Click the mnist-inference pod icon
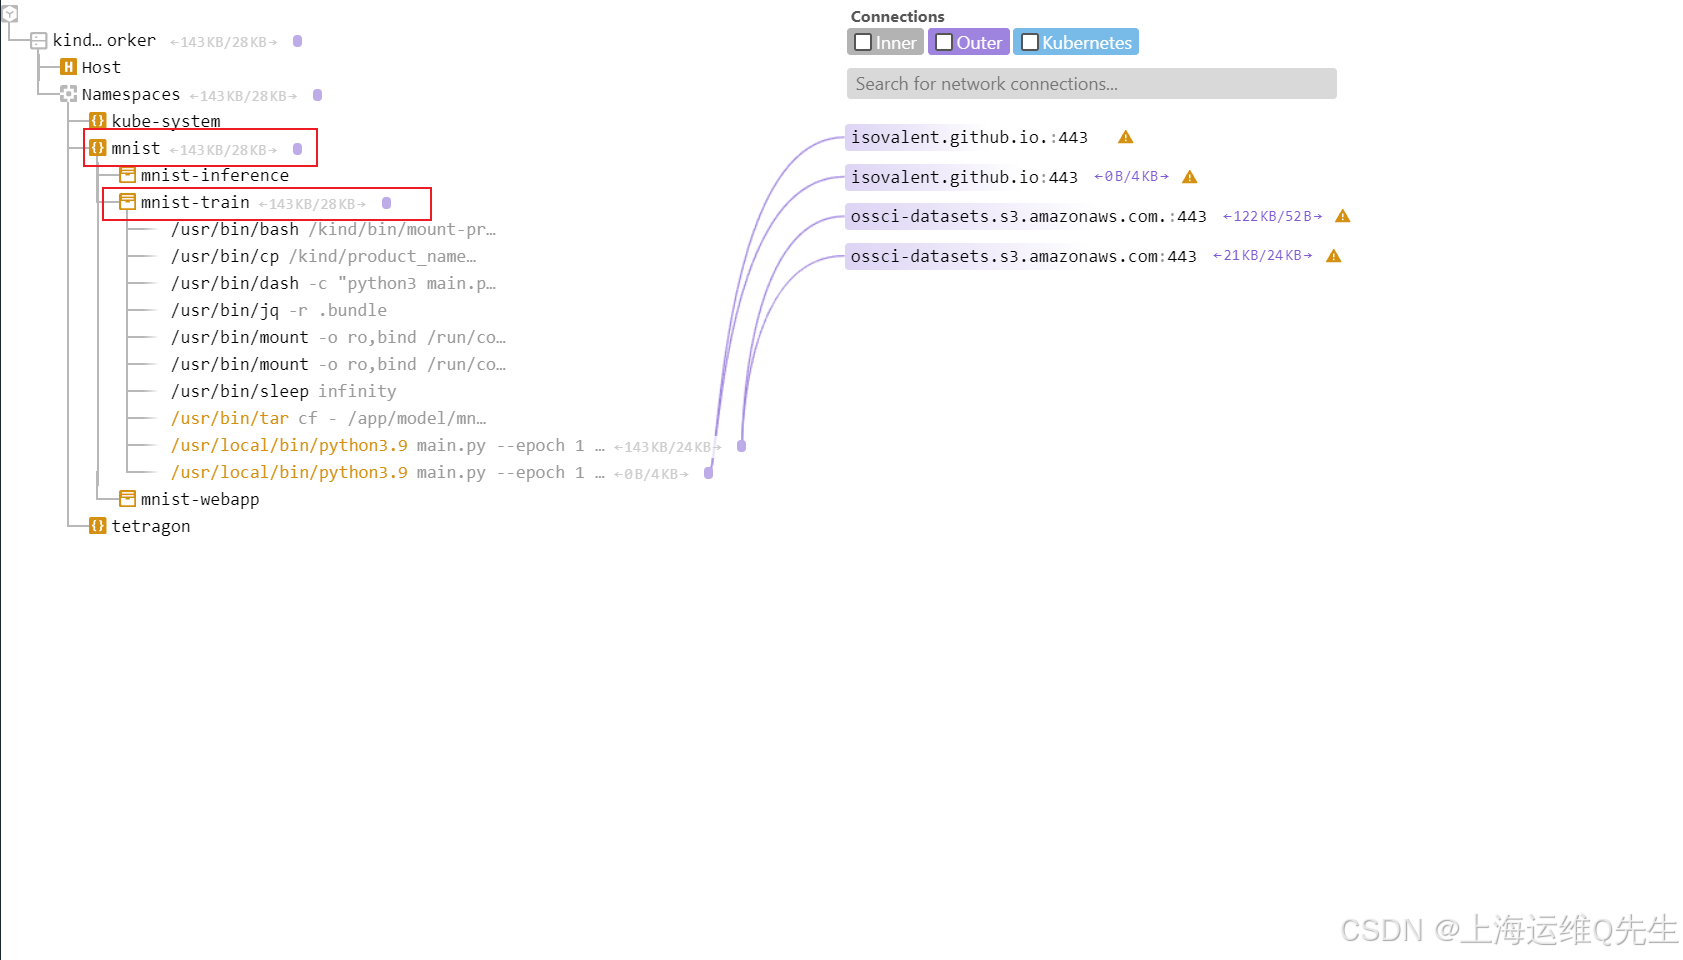The width and height of the screenshot is (1683, 960). click(127, 175)
